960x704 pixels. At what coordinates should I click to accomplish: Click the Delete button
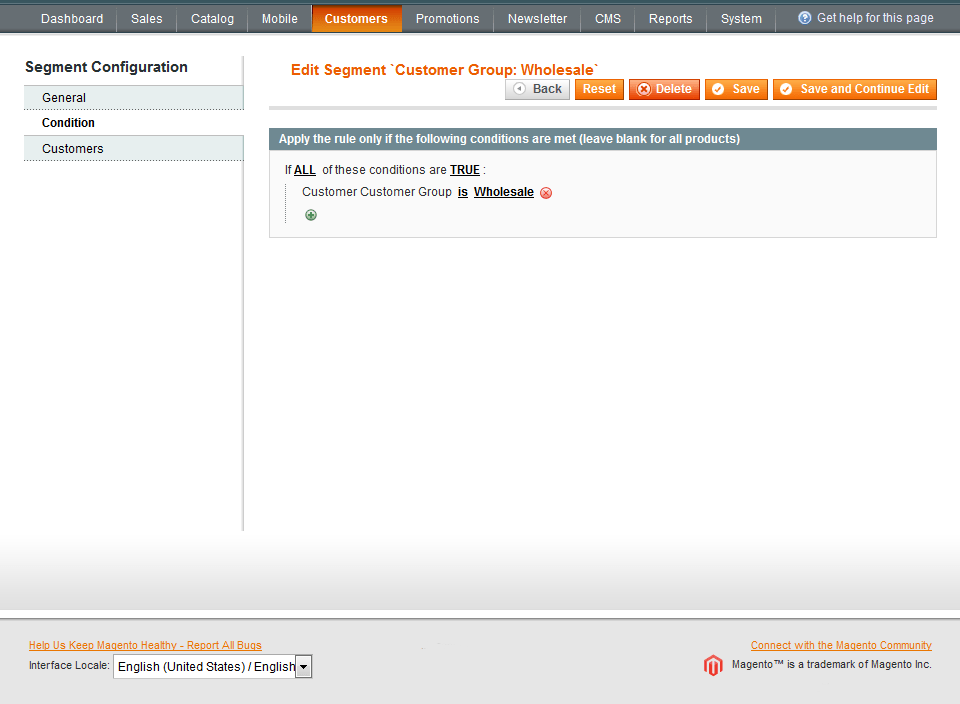pos(664,89)
